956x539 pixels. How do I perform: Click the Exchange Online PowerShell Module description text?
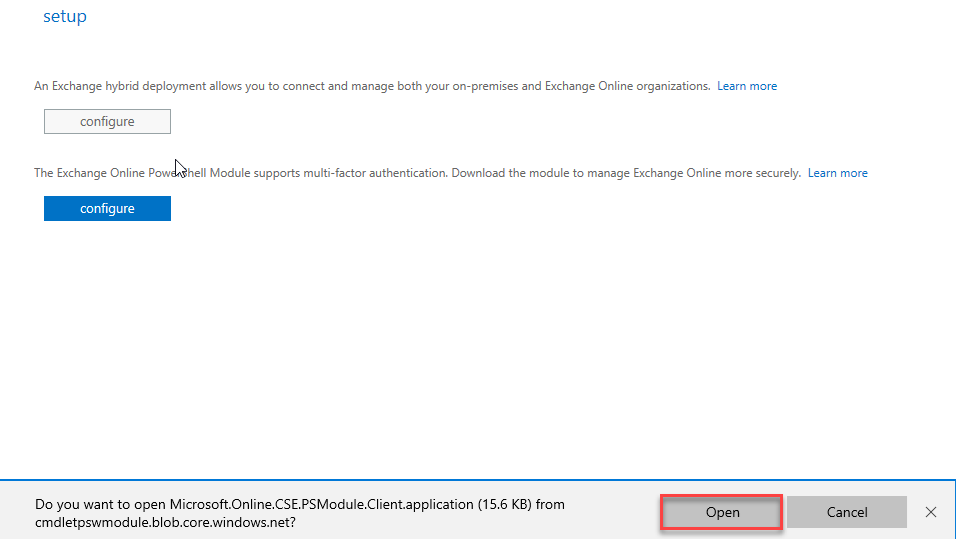click(x=417, y=173)
